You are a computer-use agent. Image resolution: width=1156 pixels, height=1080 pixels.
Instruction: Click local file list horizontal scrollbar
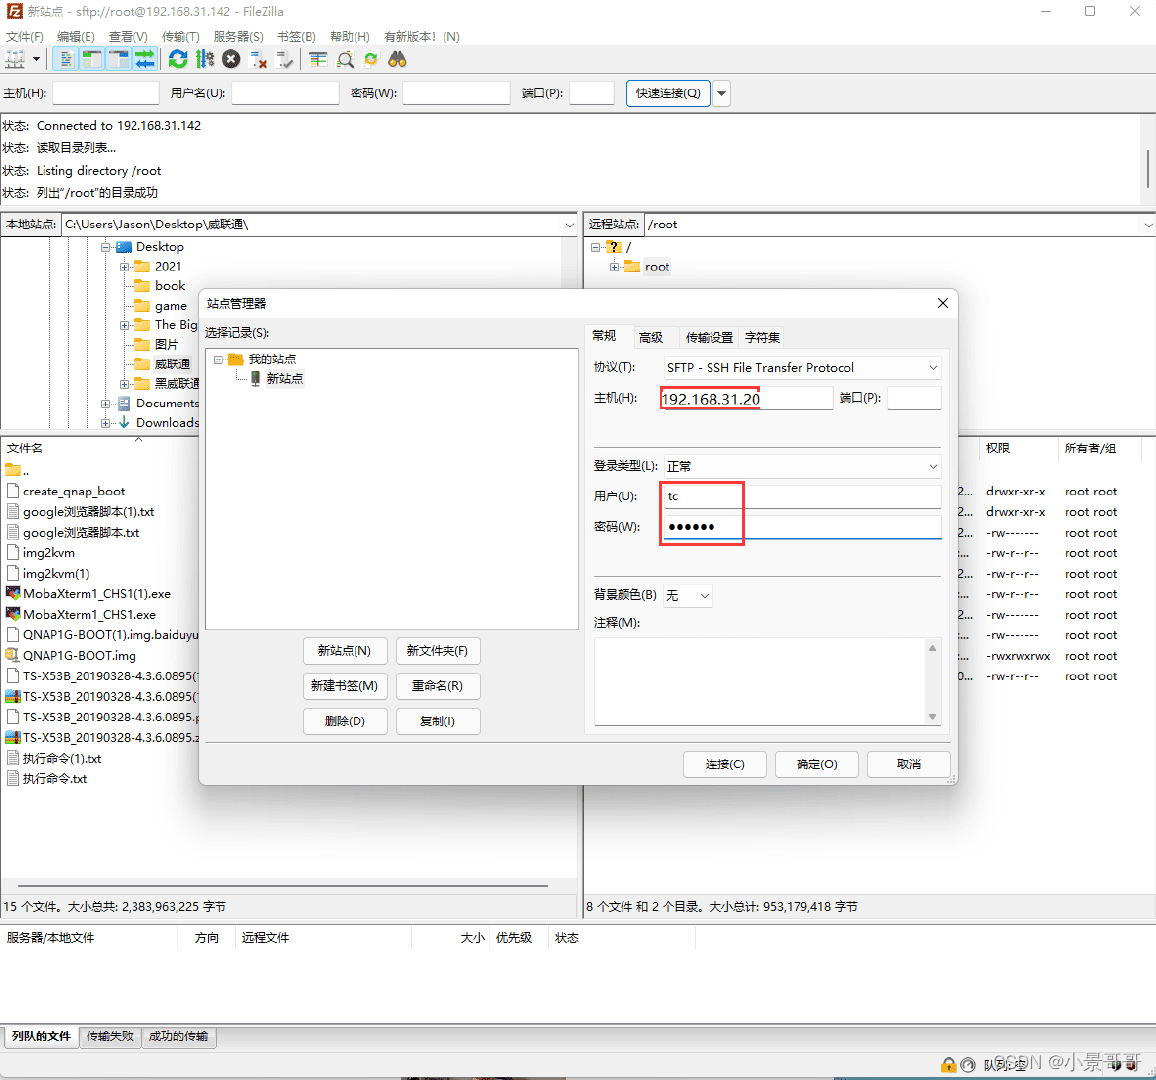coord(282,885)
